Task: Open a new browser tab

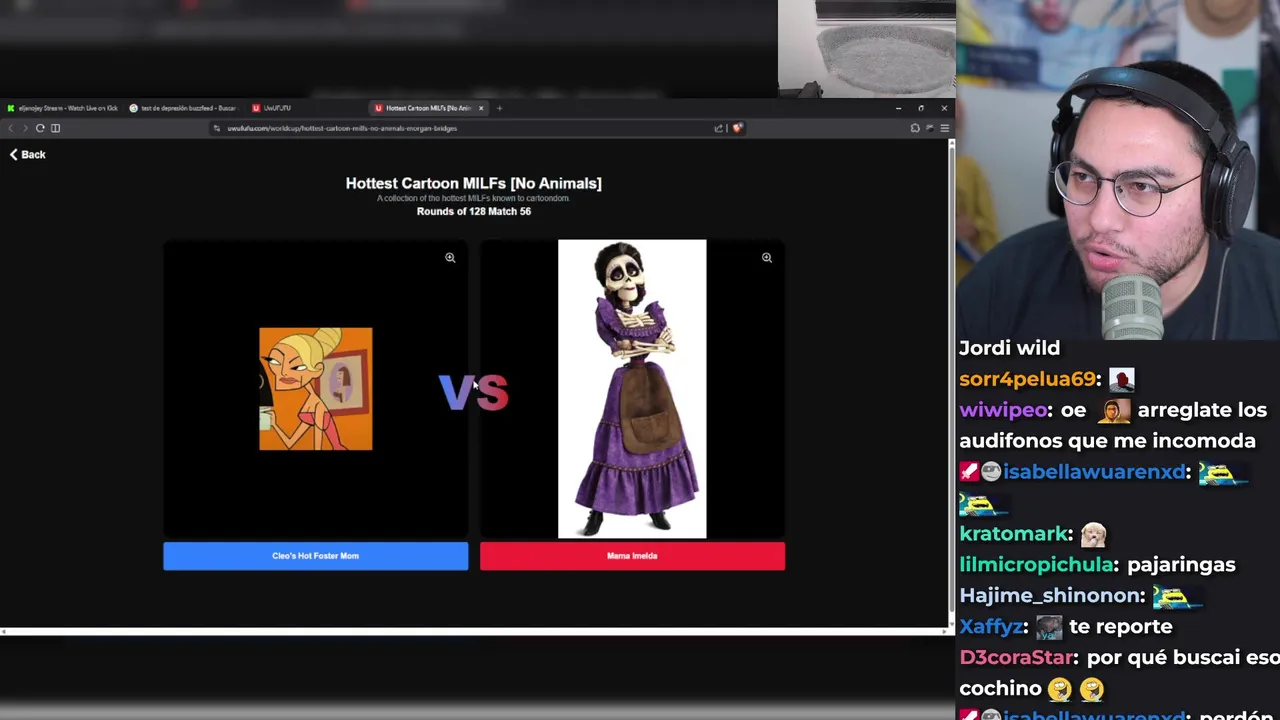Action: (500, 108)
